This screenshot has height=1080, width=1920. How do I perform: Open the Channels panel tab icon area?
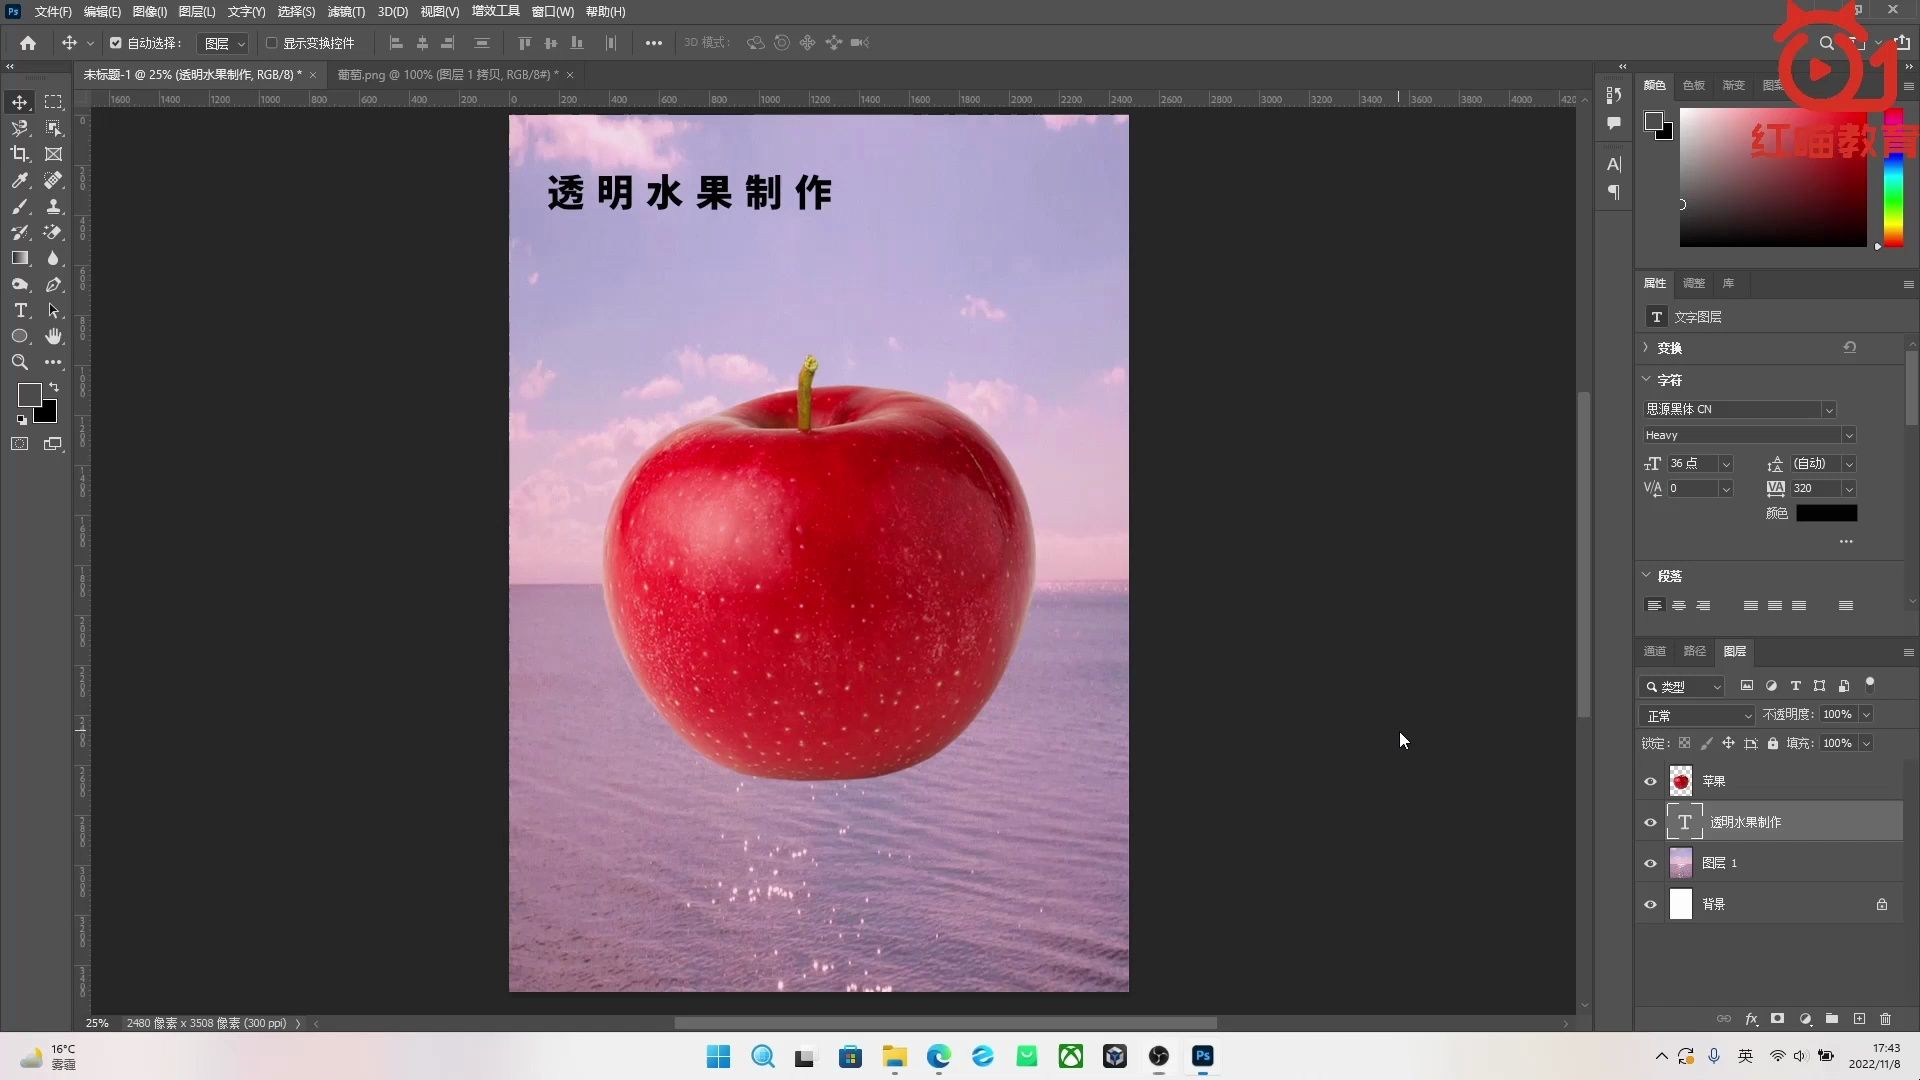click(1654, 651)
